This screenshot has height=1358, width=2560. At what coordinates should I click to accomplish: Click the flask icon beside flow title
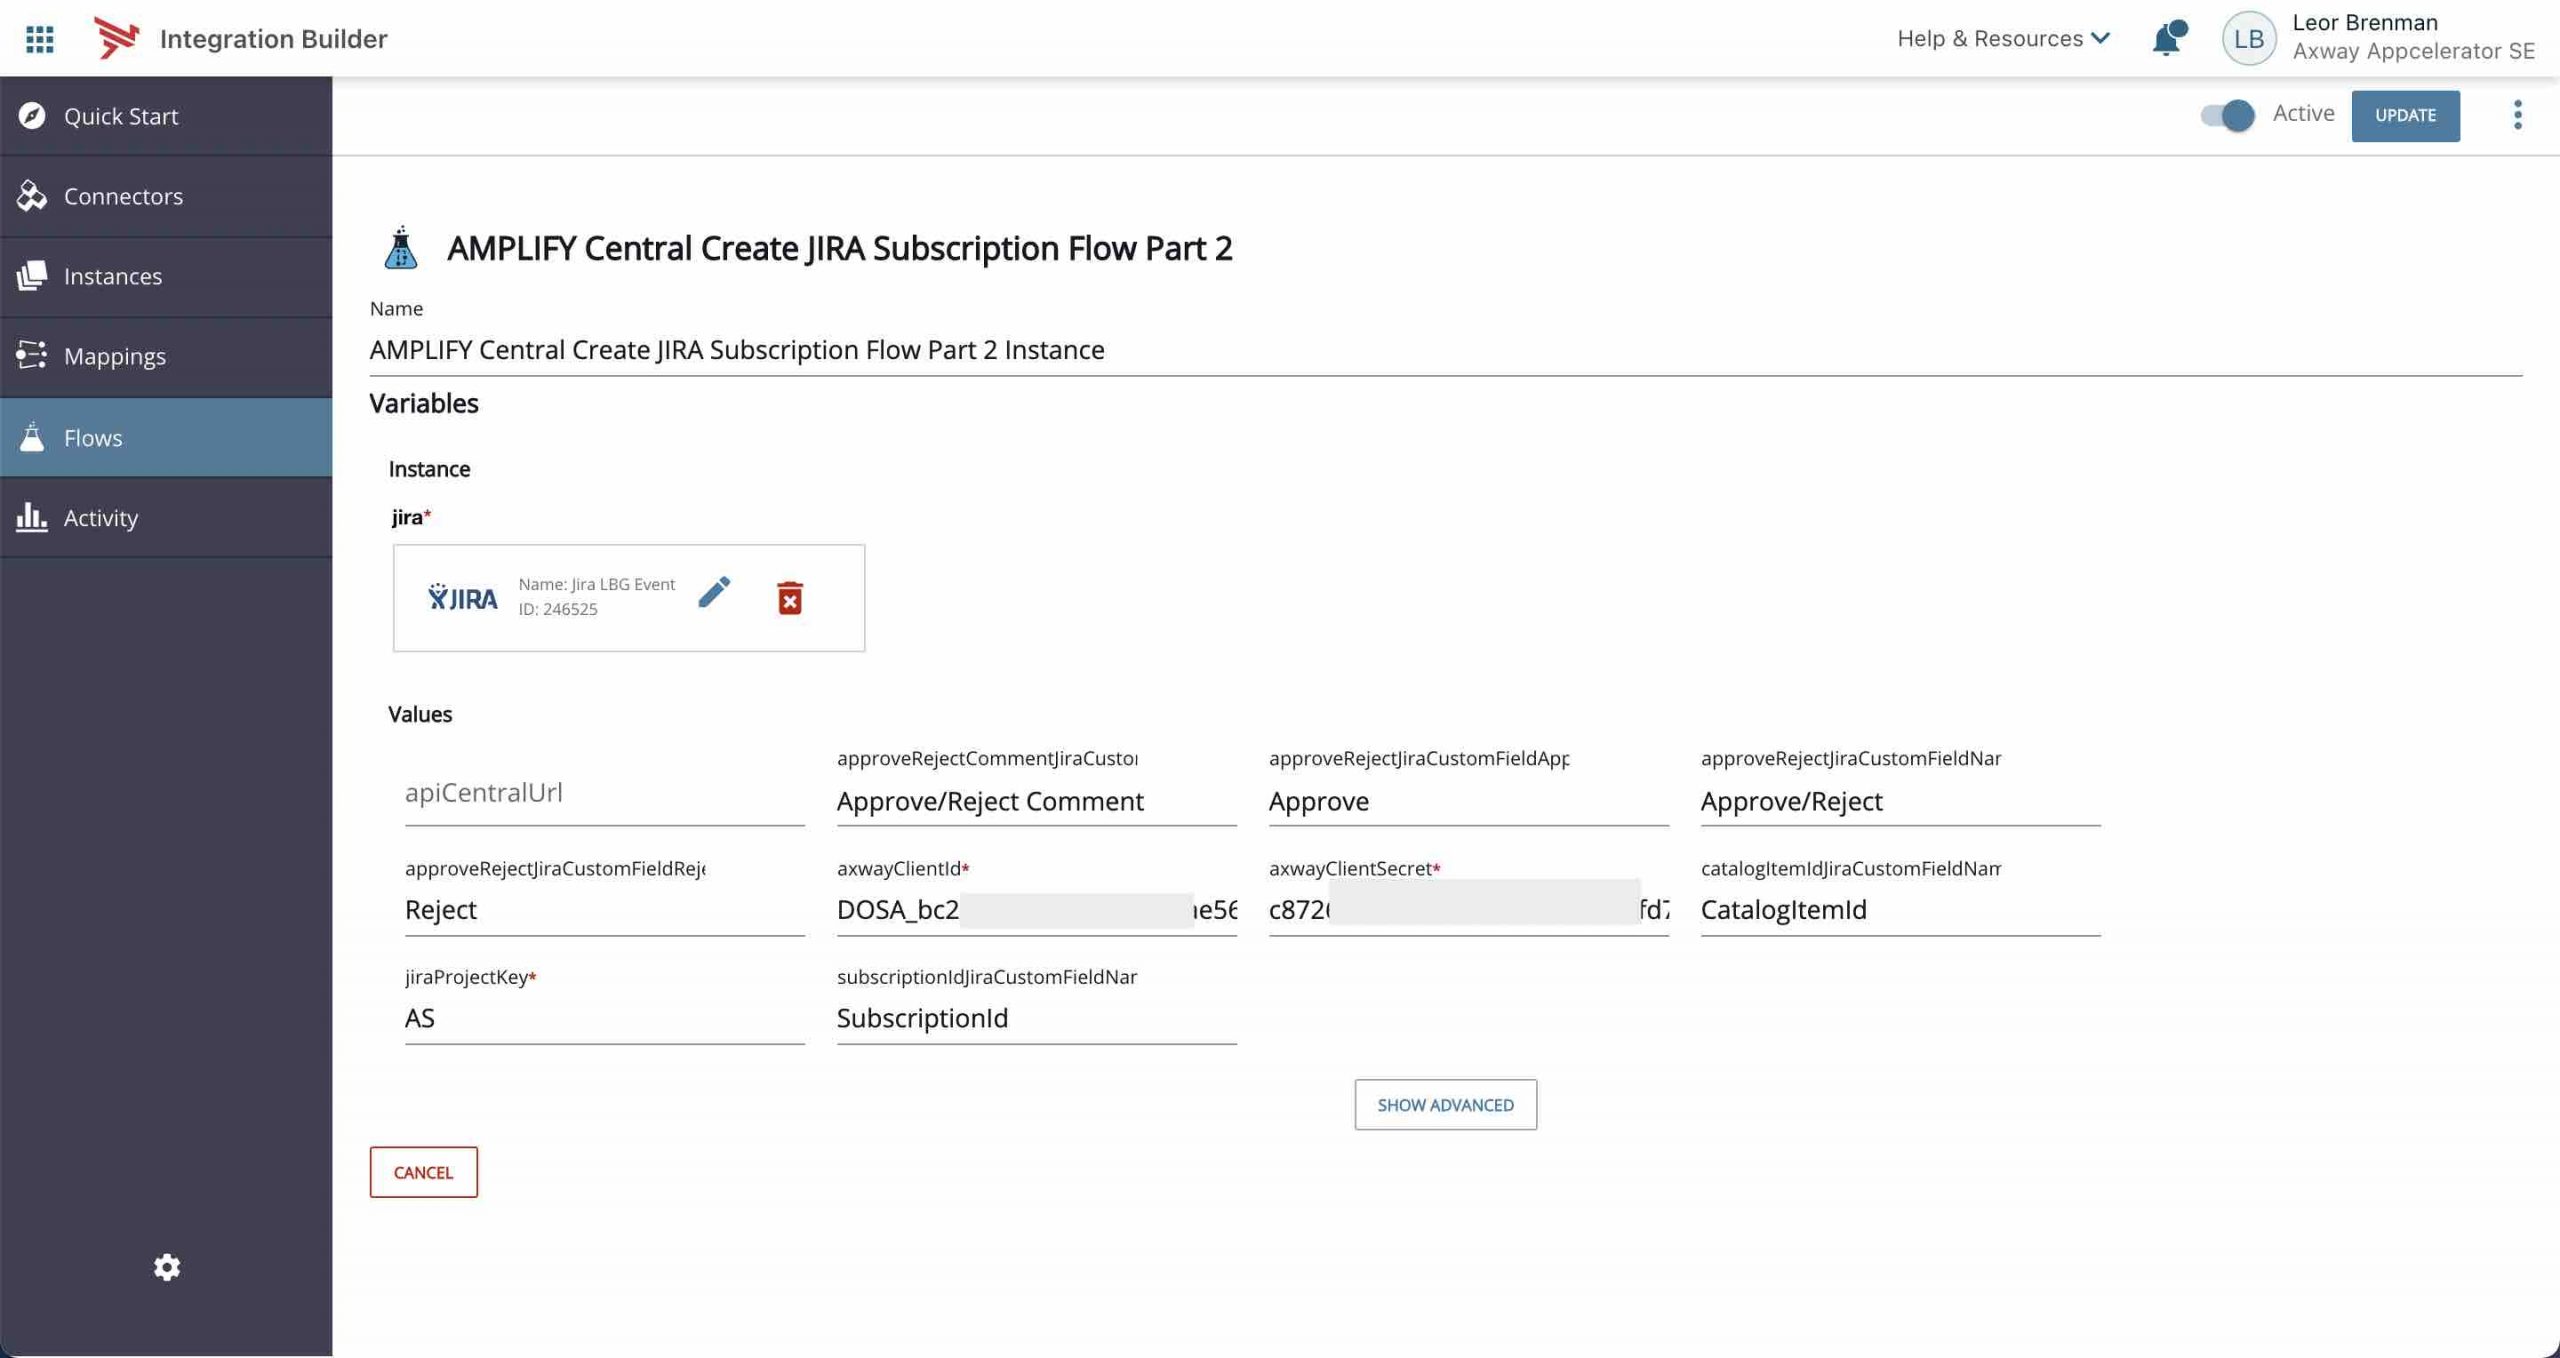pyautogui.click(x=401, y=247)
